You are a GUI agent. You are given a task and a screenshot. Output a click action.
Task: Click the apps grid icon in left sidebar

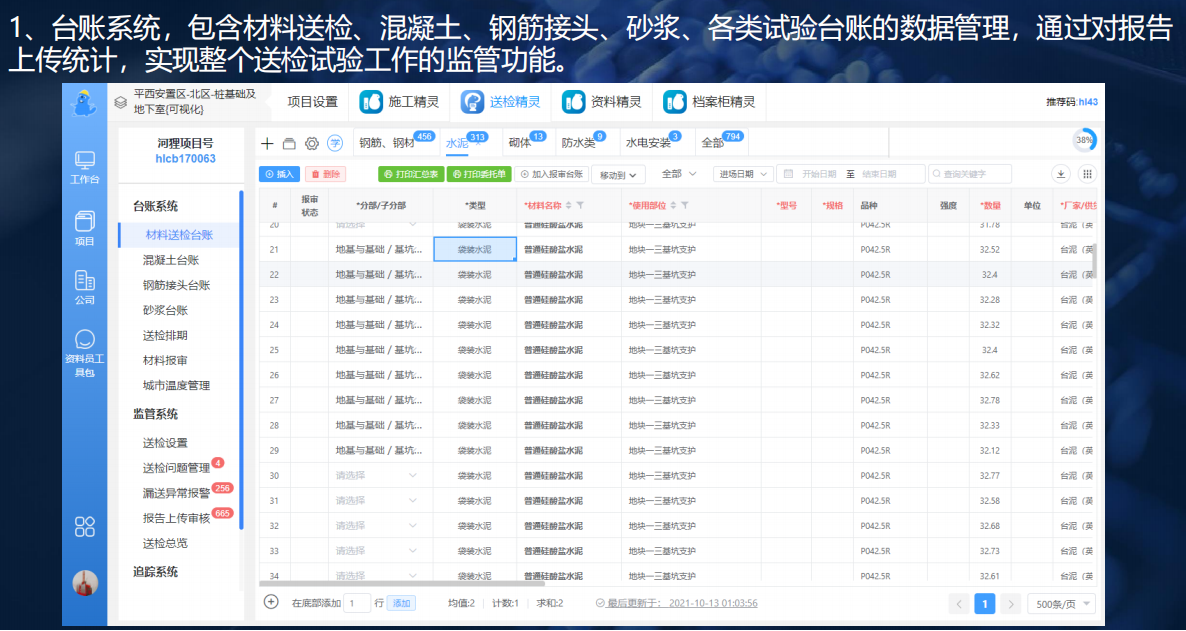(84, 527)
